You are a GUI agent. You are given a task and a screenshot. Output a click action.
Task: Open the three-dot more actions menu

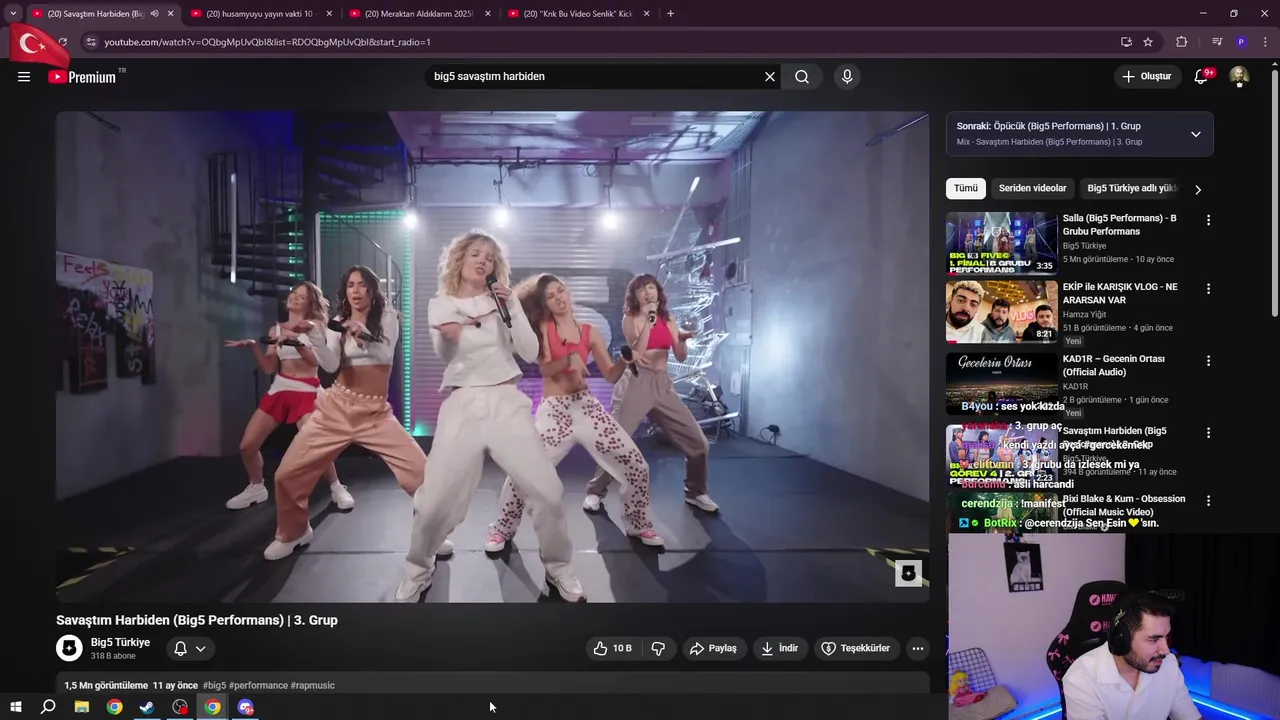point(918,648)
